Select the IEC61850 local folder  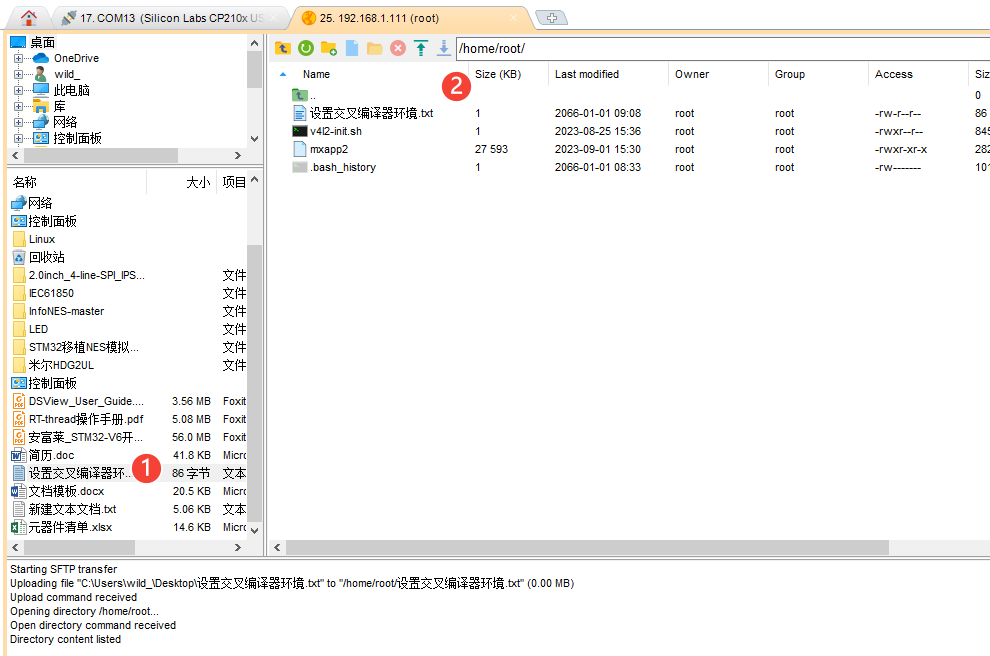(51, 294)
